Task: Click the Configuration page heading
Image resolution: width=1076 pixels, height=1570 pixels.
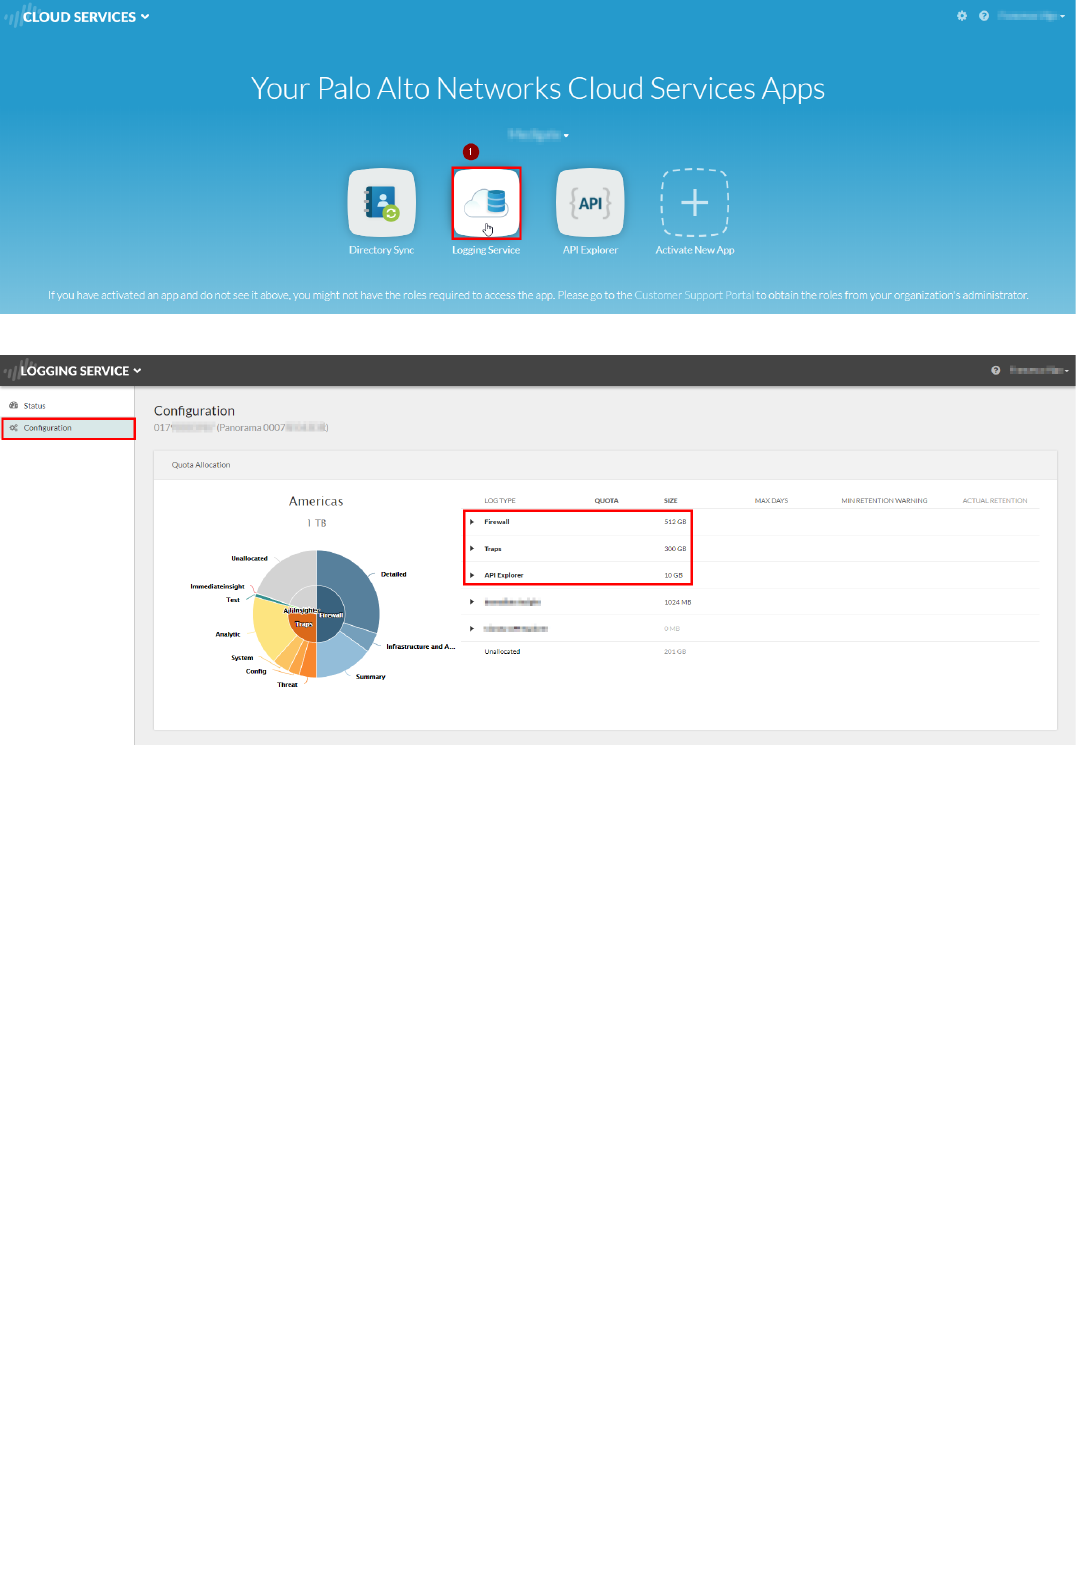Action: (x=194, y=411)
